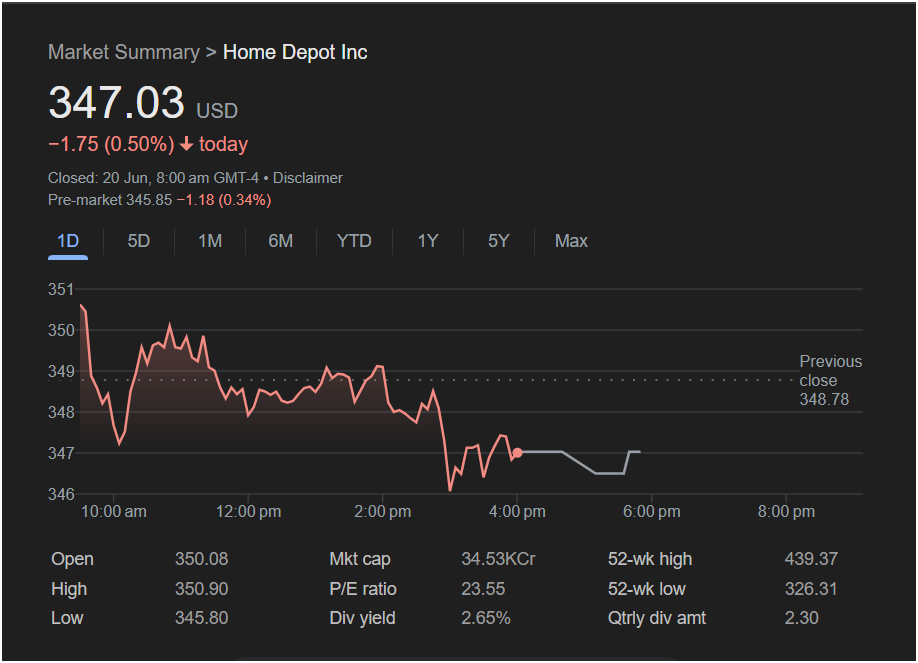Click the 351 y-axis label
This screenshot has width=918, height=663.
point(61,289)
